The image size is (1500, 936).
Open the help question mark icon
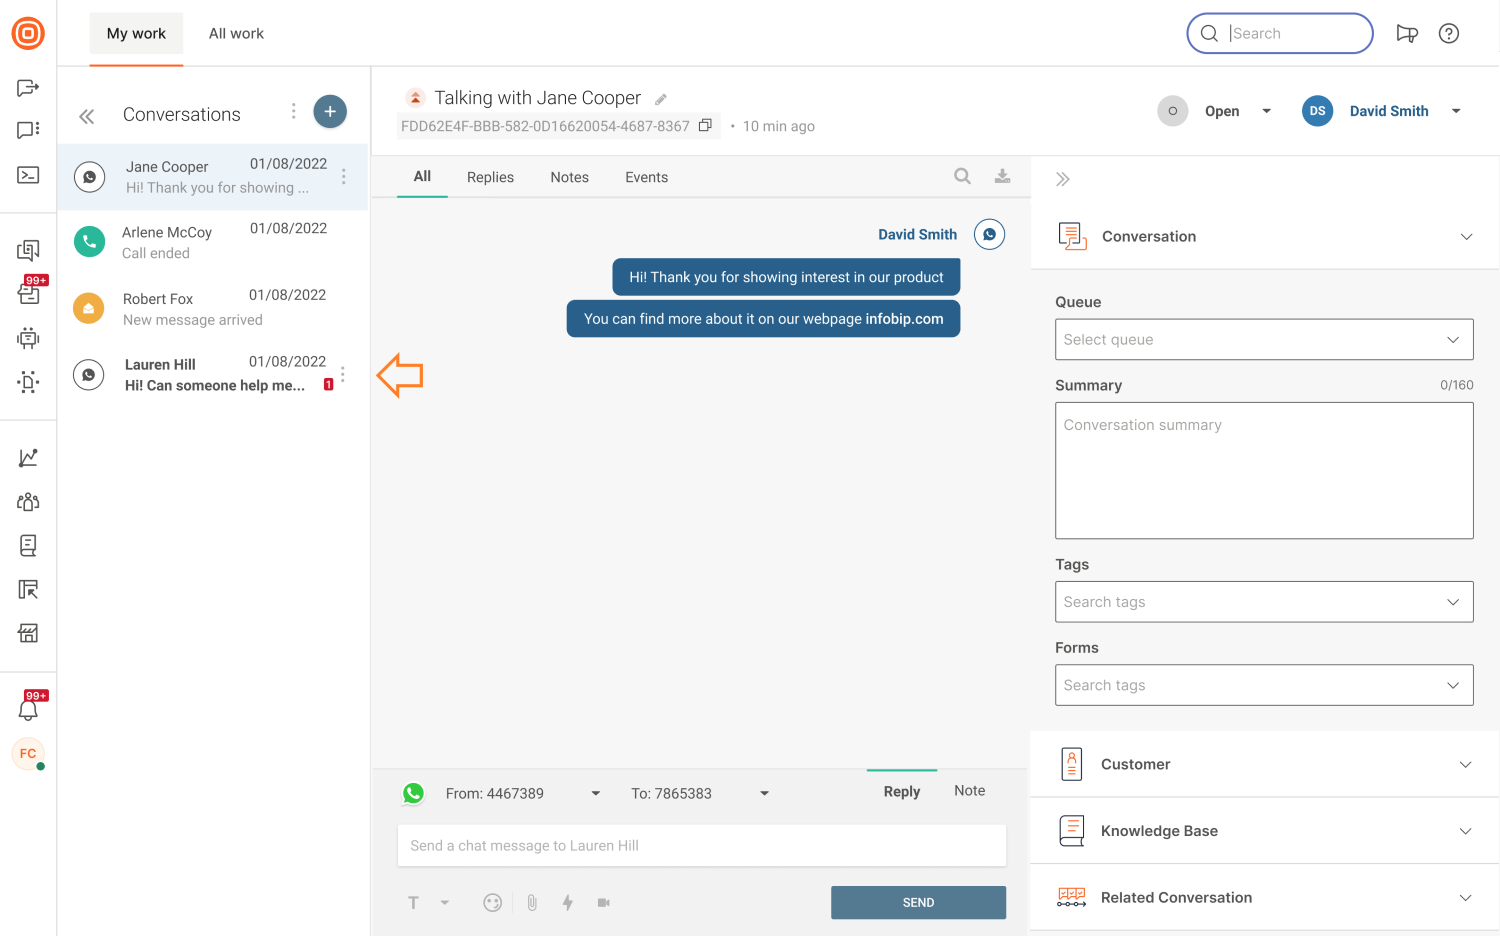[1448, 33]
